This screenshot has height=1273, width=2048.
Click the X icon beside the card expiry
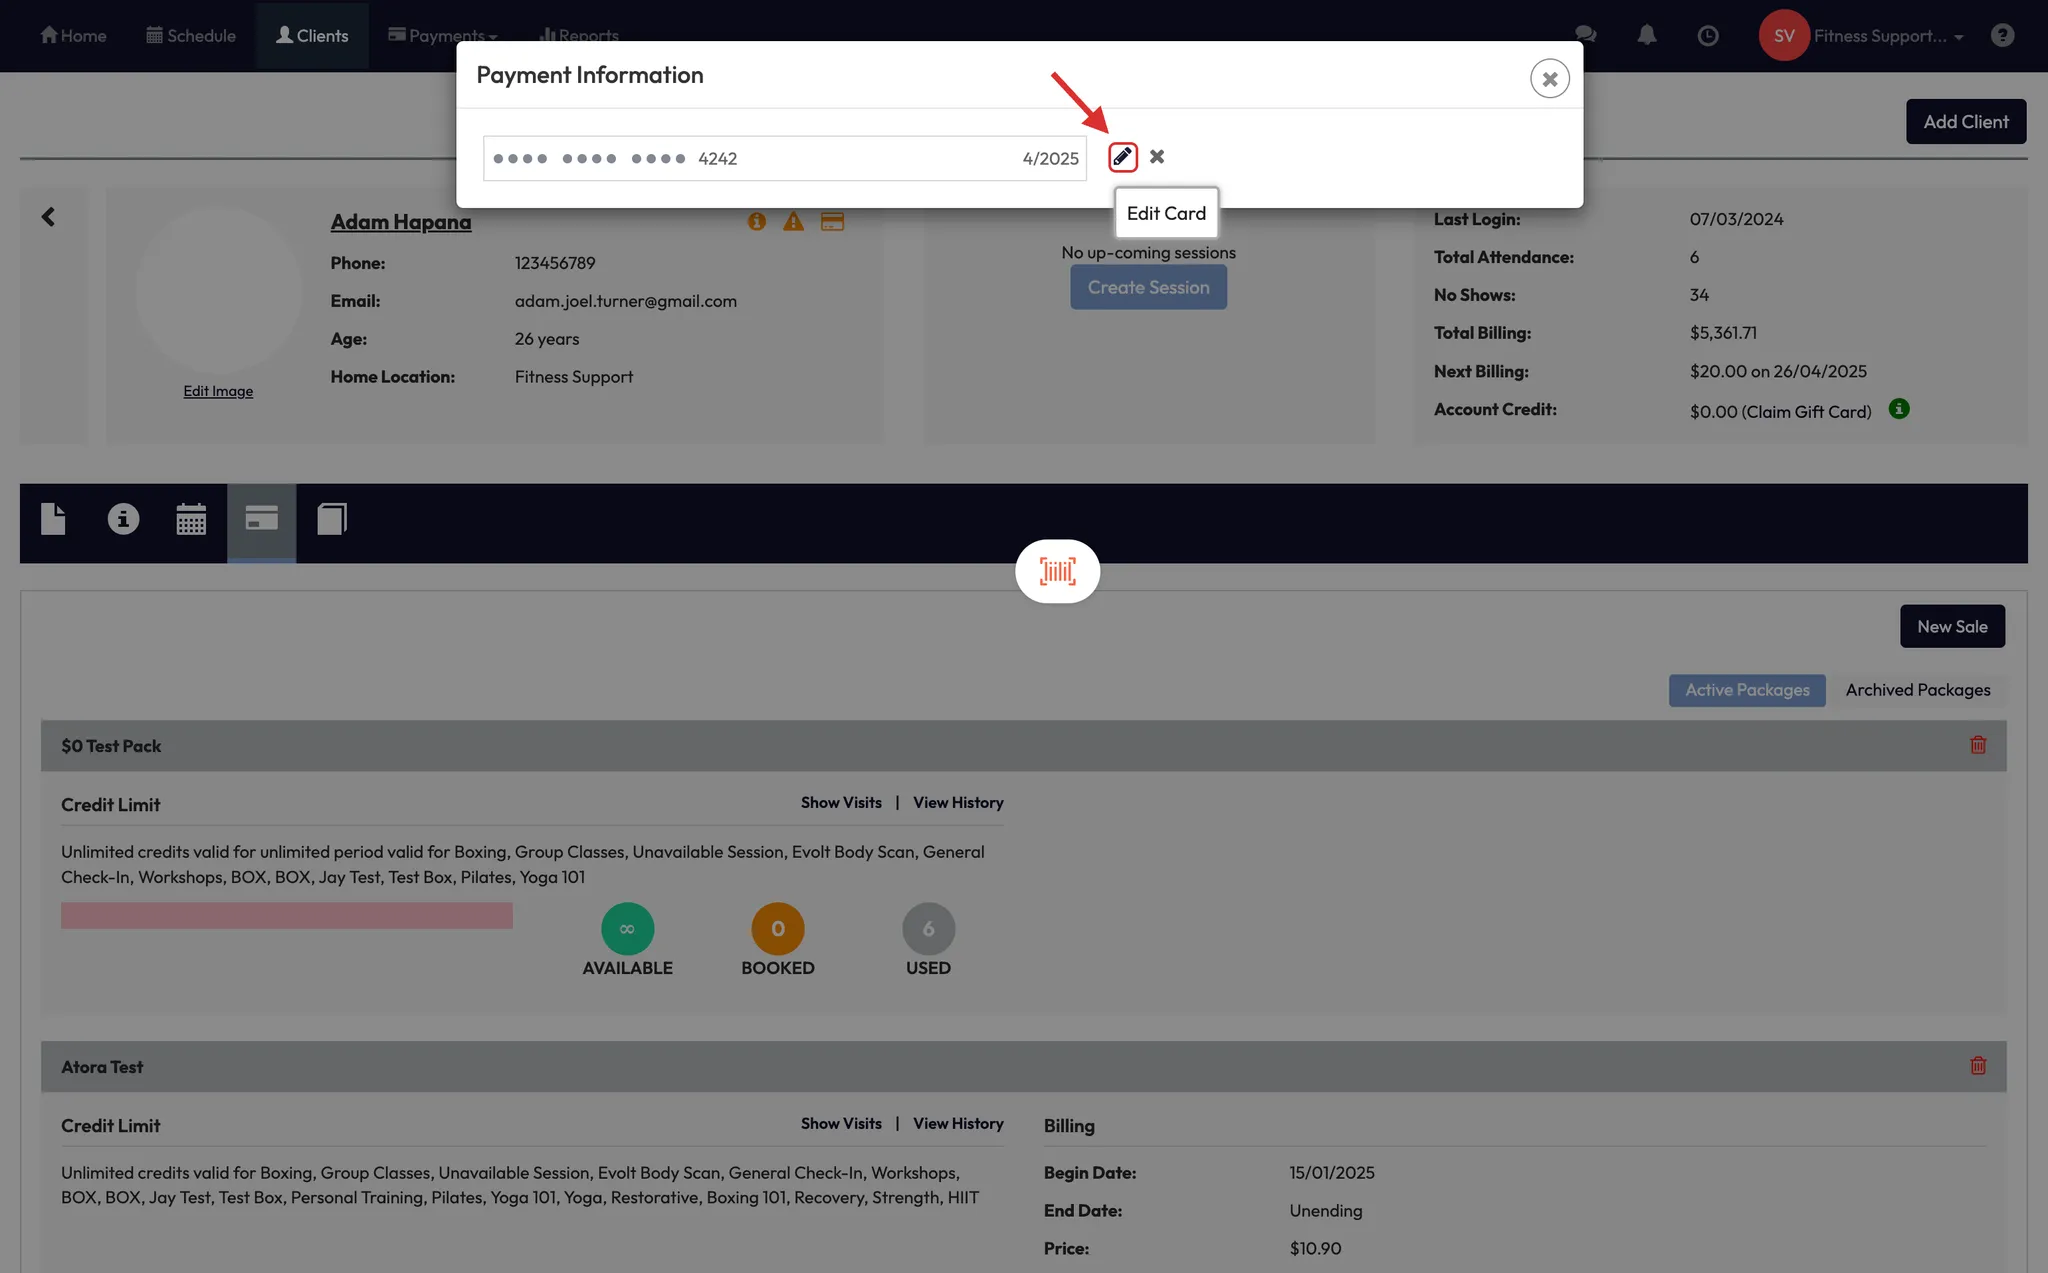pos(1157,157)
